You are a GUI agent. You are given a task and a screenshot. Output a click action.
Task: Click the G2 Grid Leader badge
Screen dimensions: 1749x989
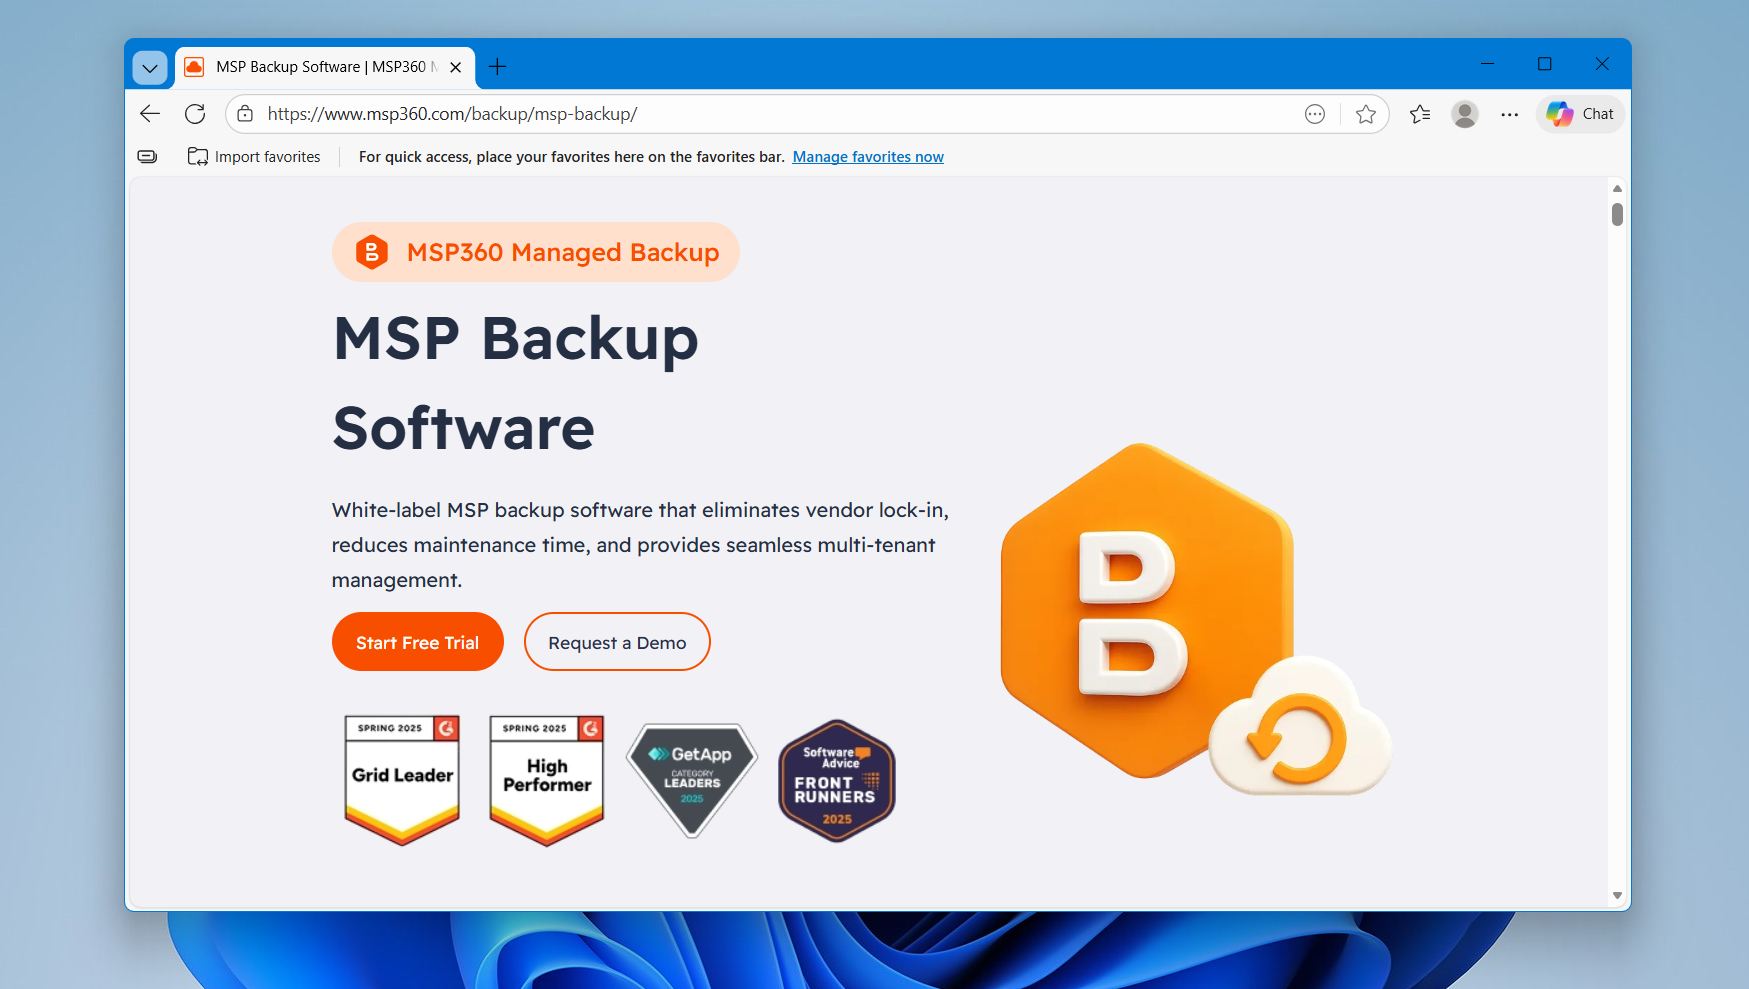[x=401, y=779]
